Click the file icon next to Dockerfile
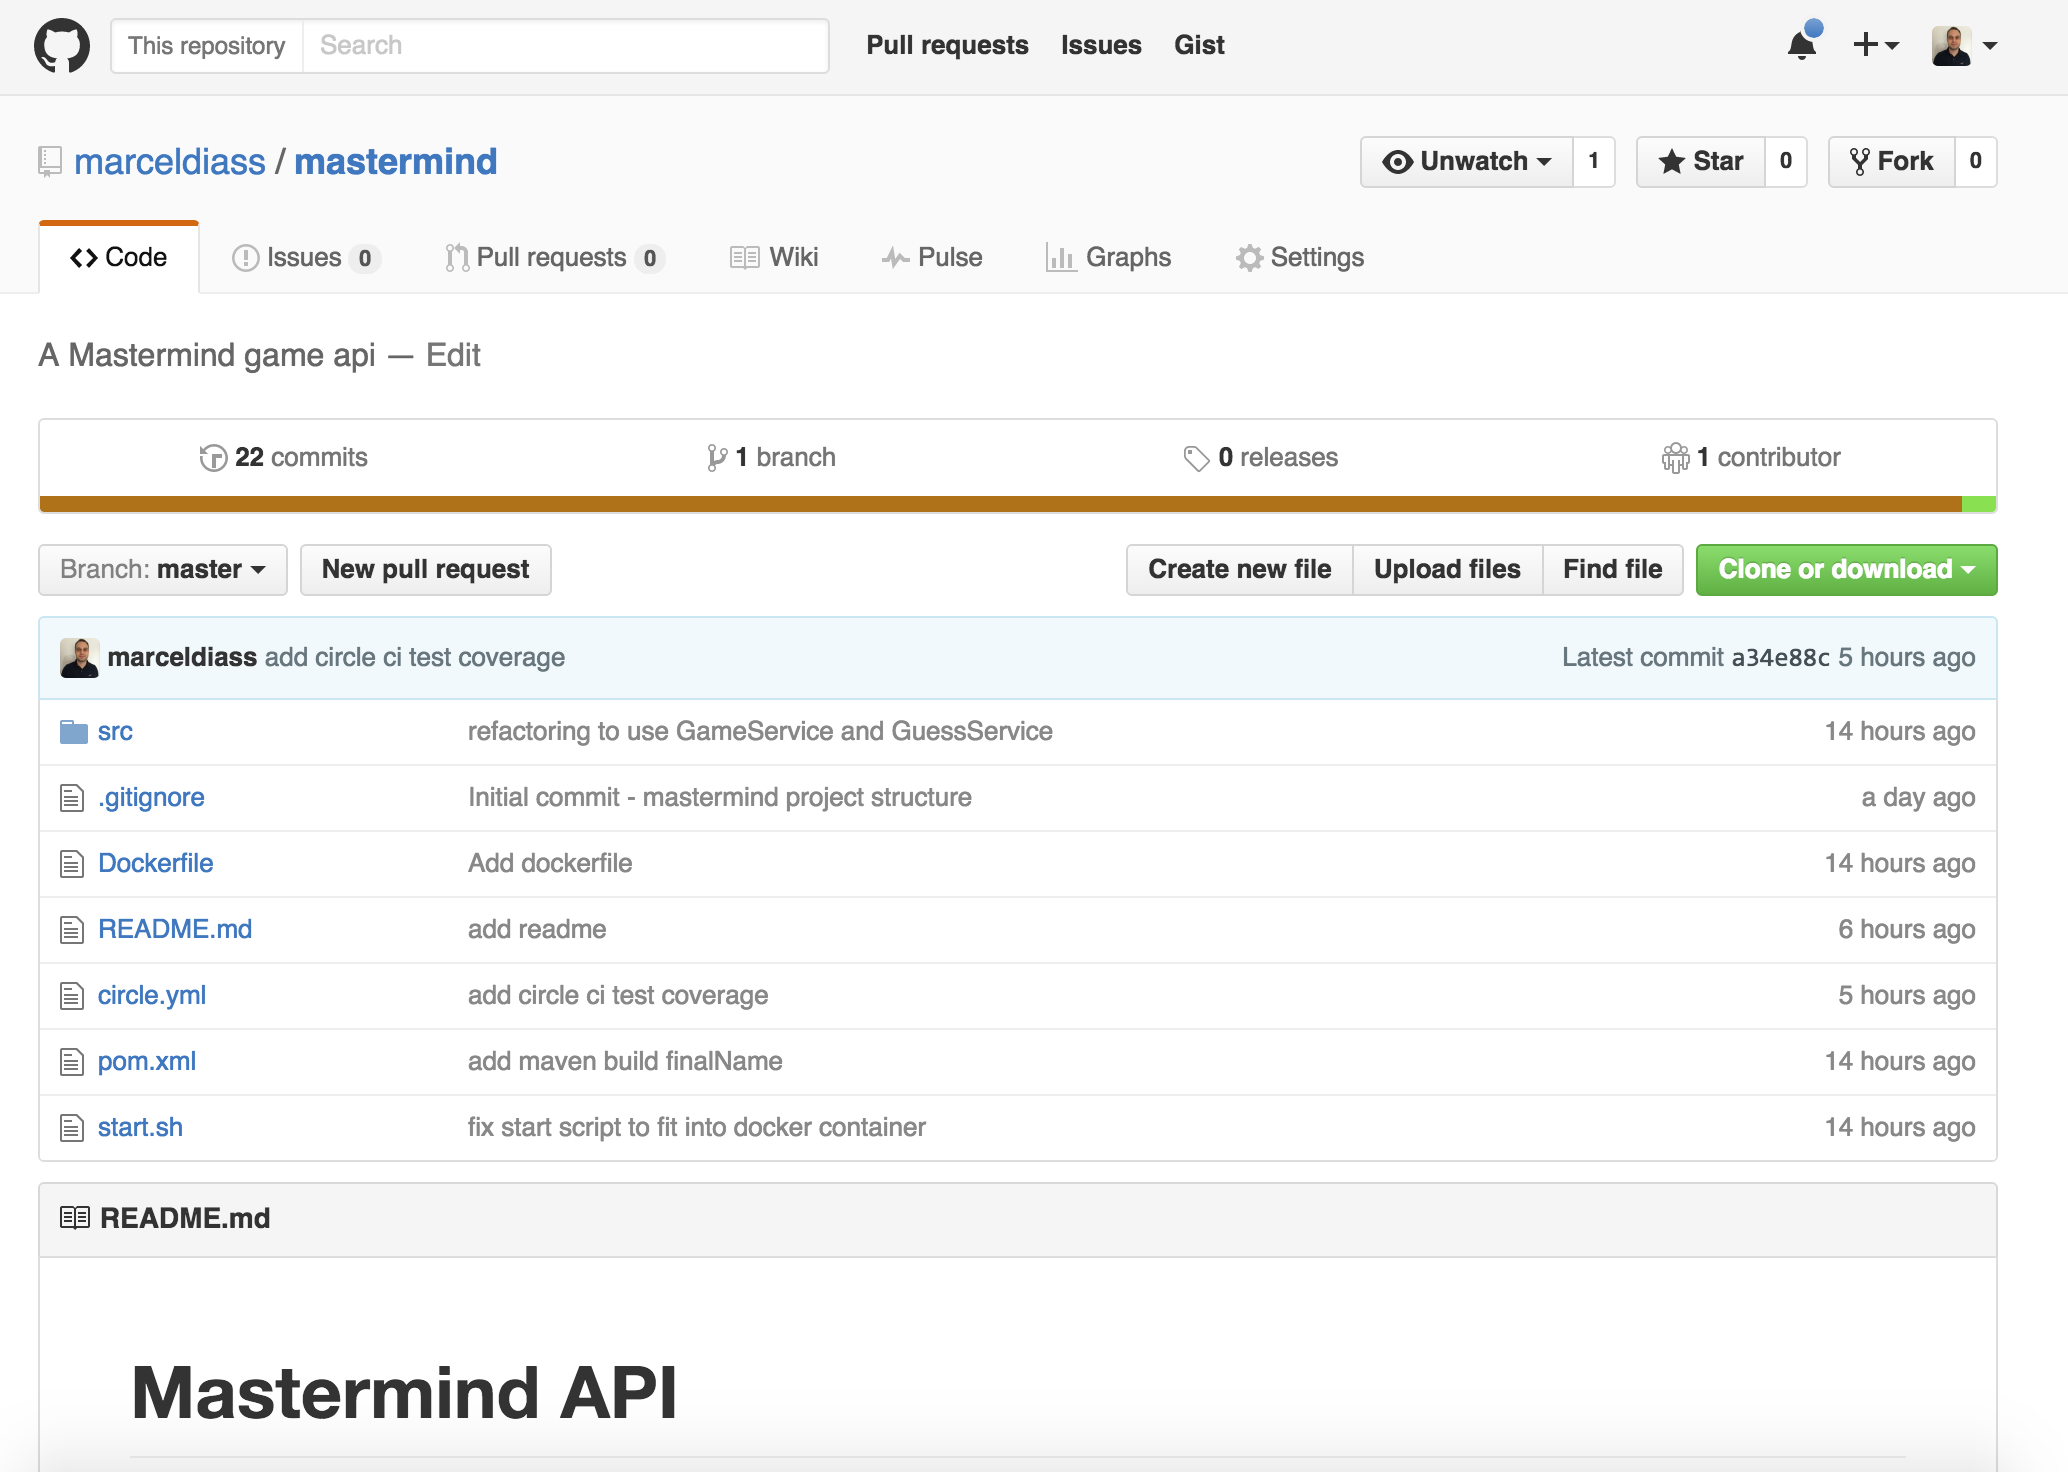 point(71,863)
